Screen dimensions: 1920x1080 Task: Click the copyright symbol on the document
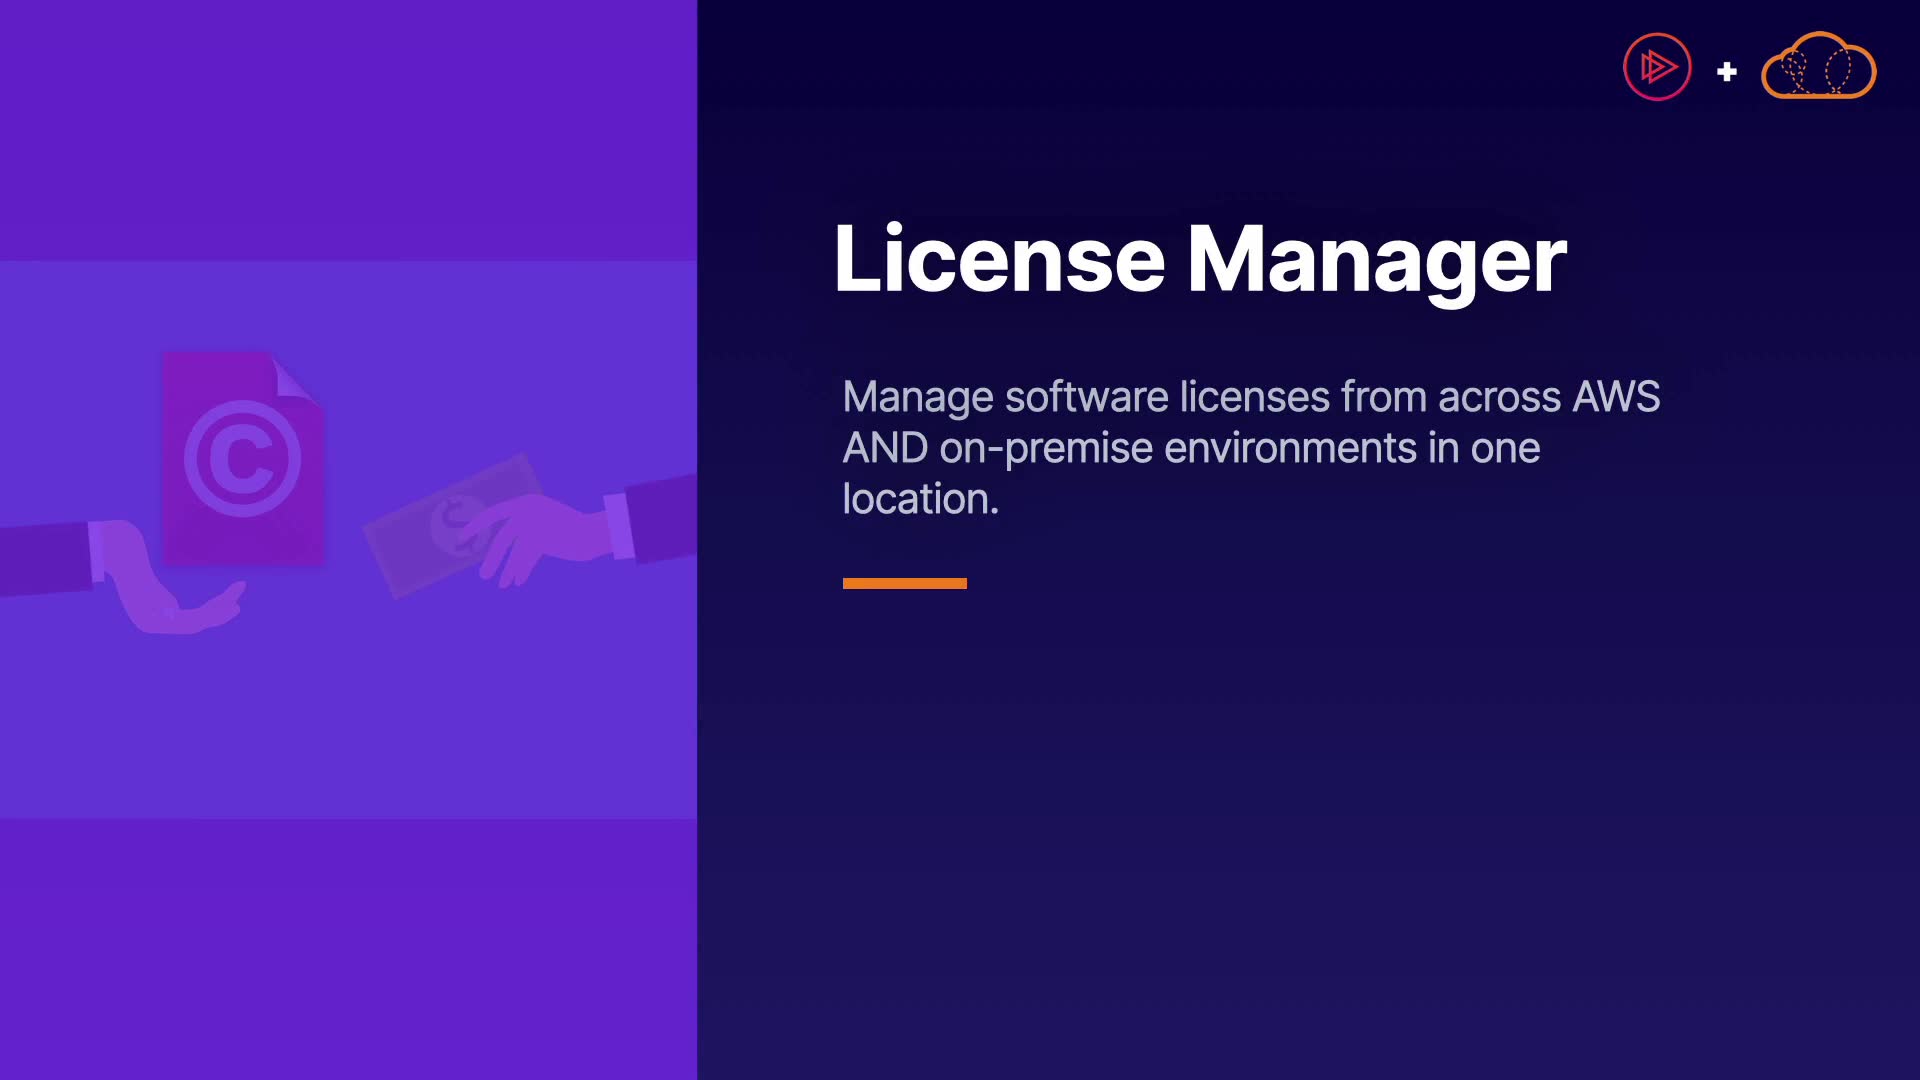(x=242, y=459)
